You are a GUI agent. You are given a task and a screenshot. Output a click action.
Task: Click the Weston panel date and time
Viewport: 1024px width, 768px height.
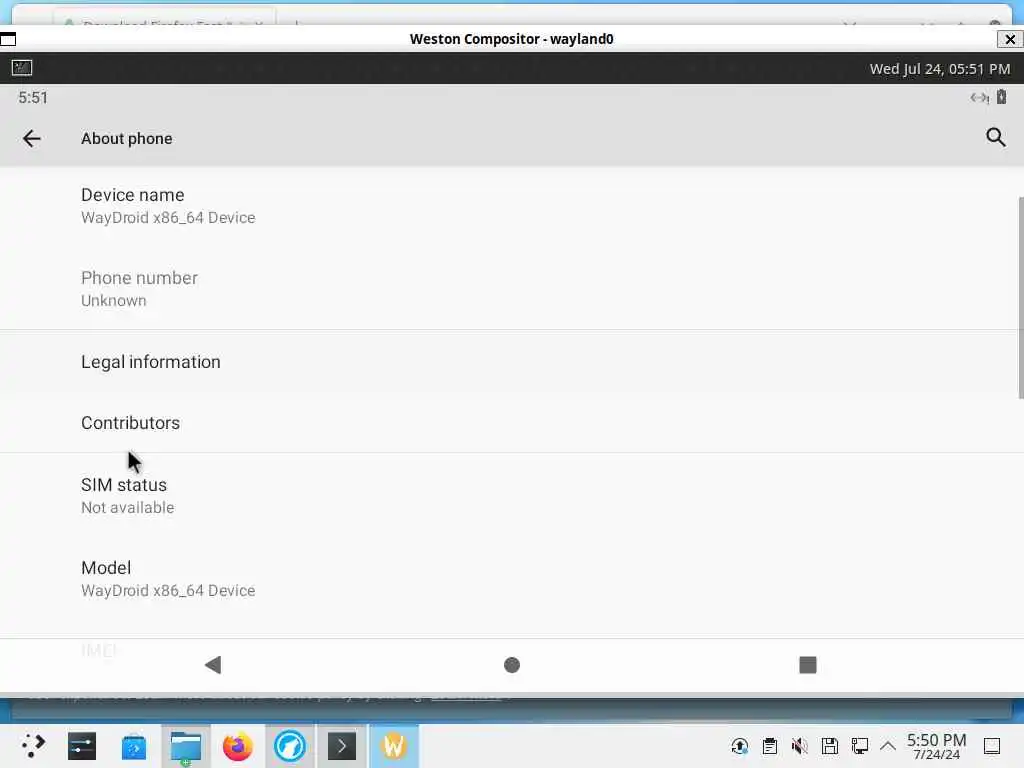(940, 69)
